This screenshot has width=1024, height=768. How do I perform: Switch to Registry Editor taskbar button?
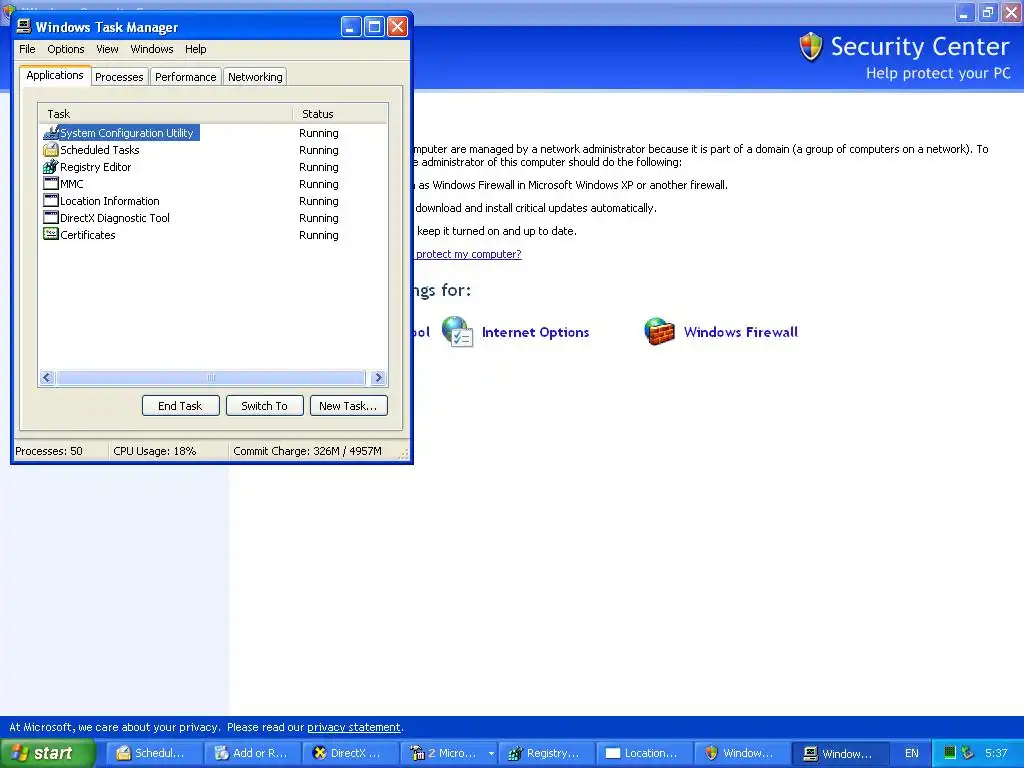point(546,753)
